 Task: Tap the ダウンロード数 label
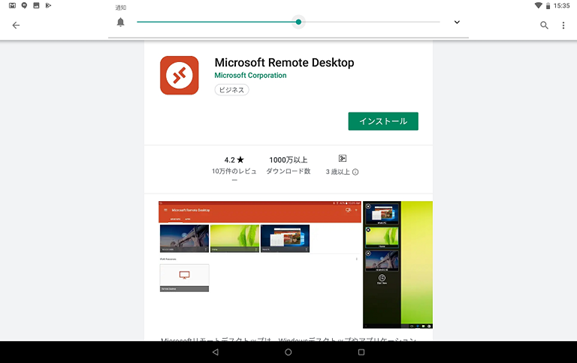[x=288, y=171]
